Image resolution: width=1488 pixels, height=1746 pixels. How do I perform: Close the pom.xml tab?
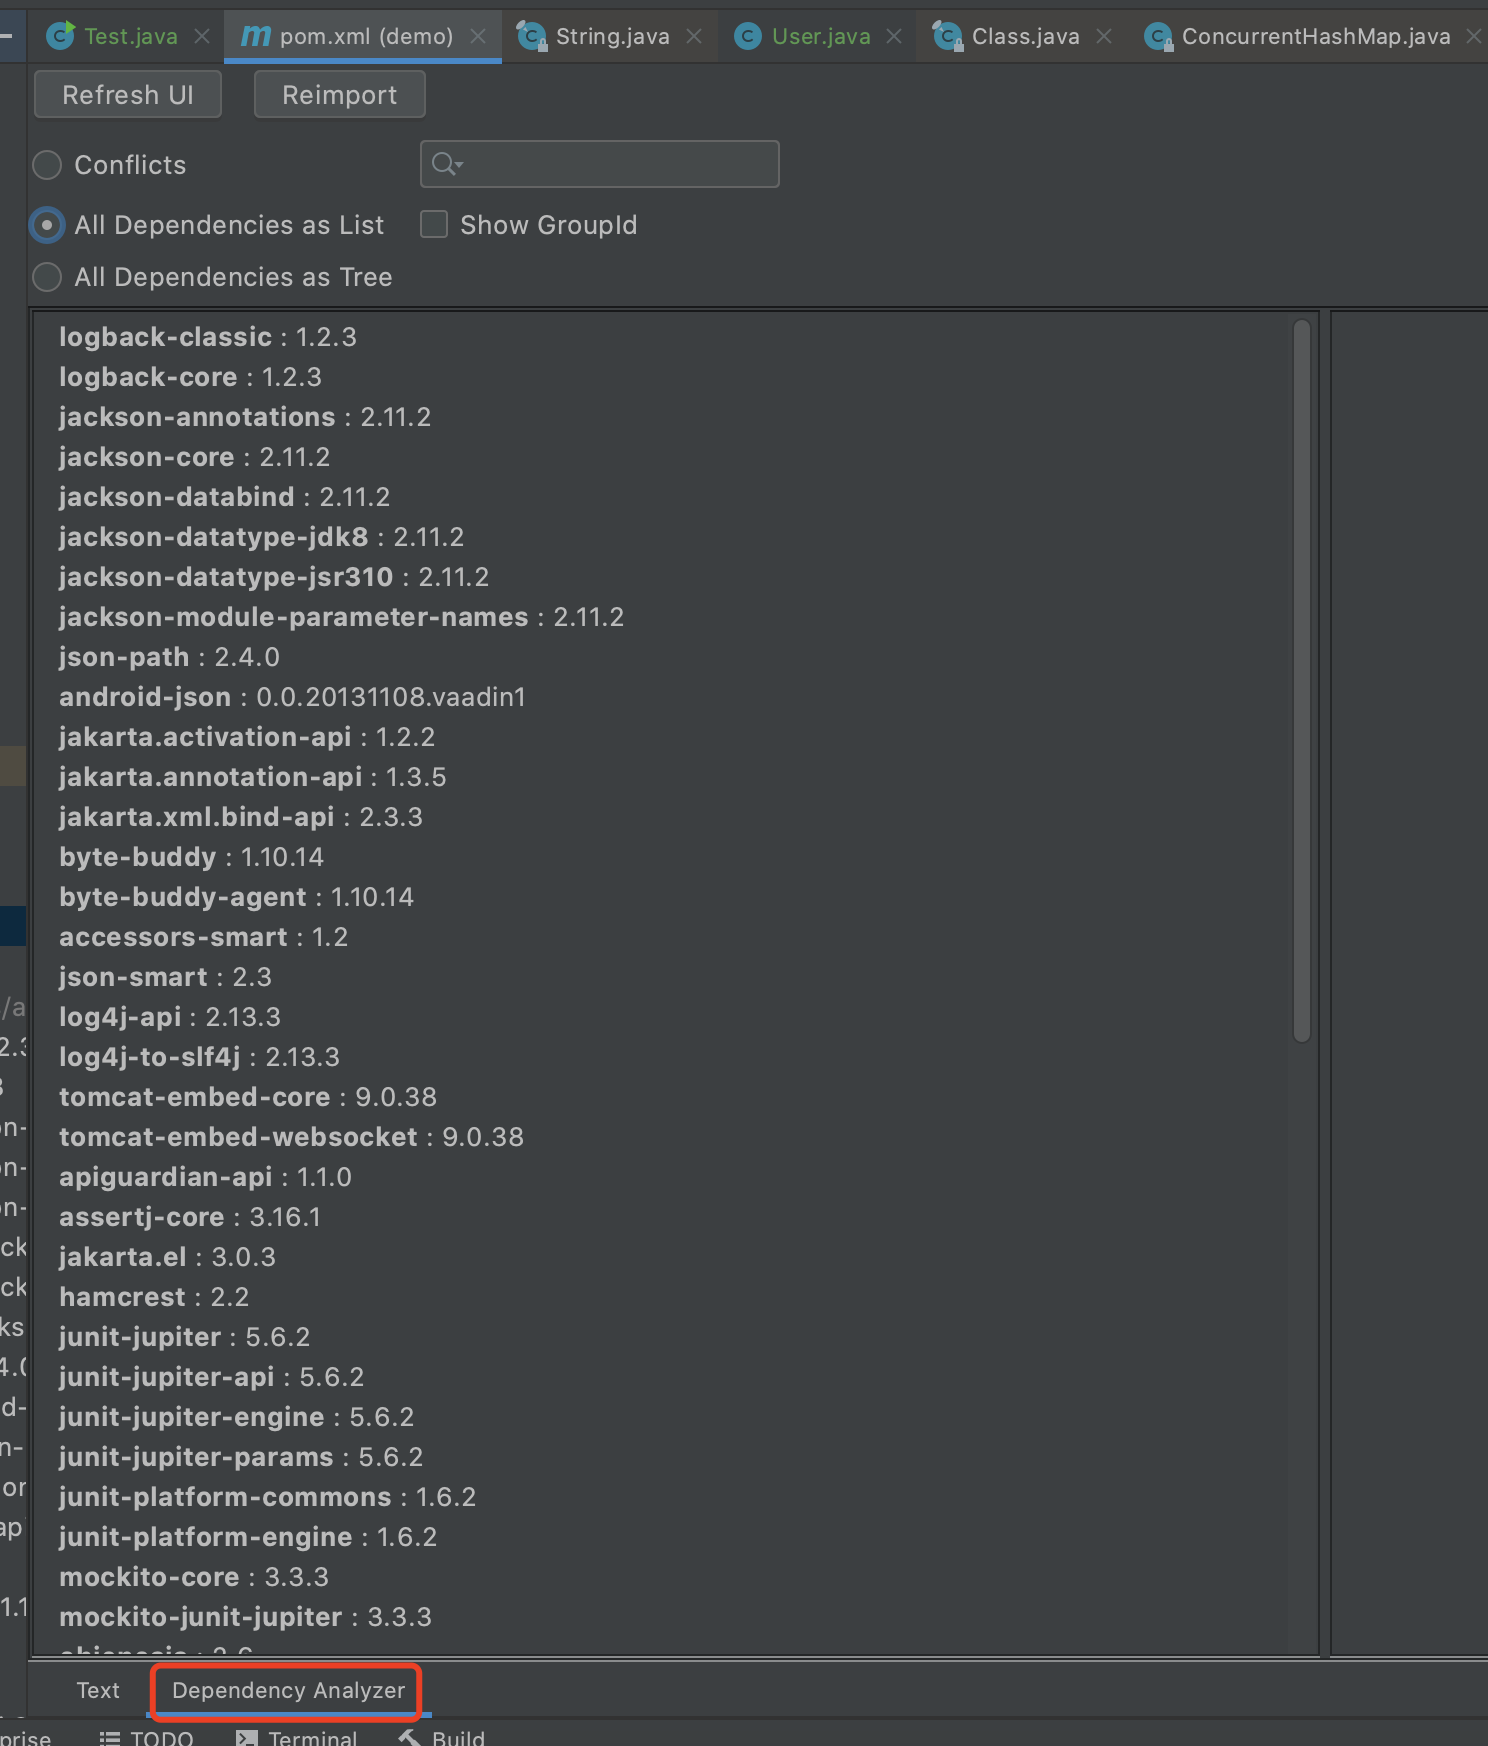[x=478, y=37]
